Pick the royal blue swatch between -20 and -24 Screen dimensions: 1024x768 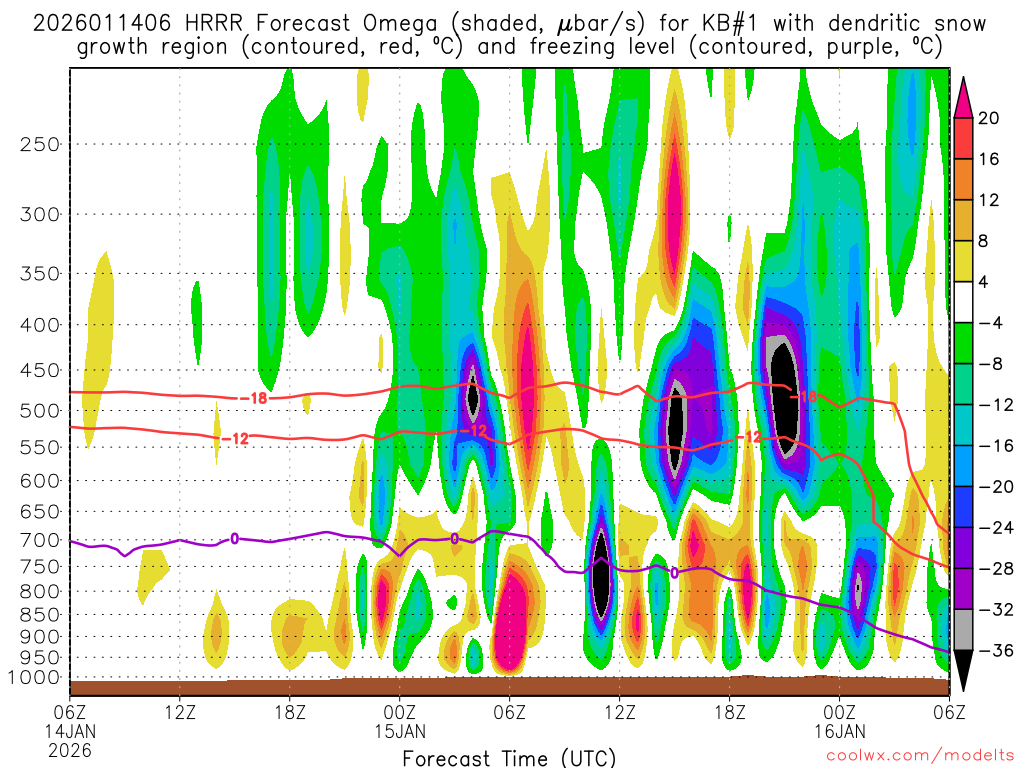(x=963, y=507)
